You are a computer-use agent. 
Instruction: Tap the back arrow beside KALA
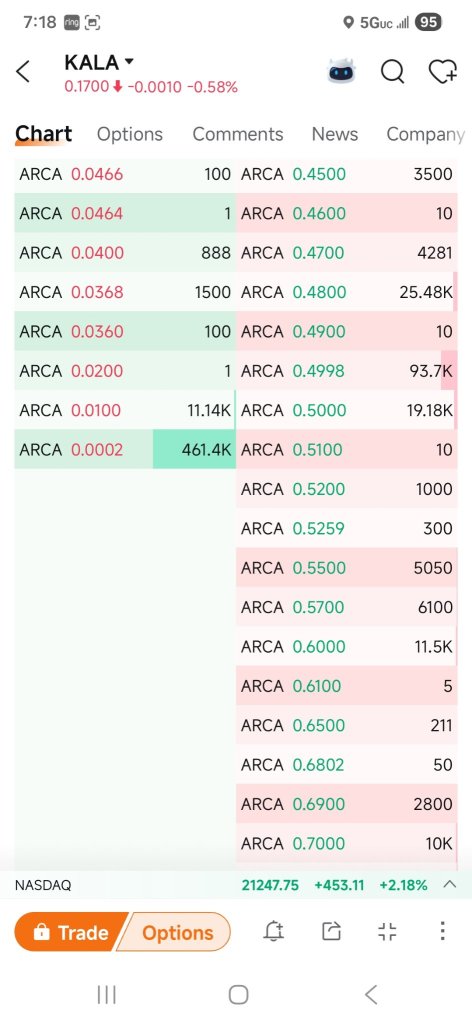(23, 72)
